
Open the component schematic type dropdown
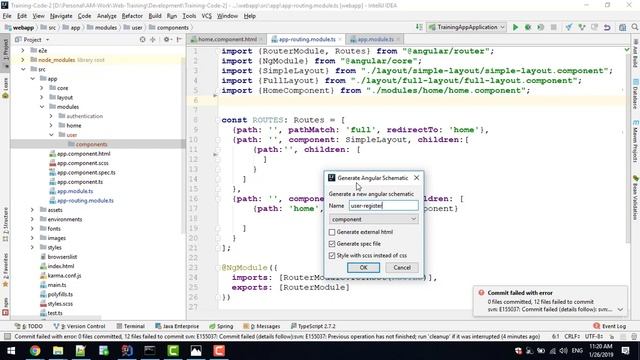(373, 219)
